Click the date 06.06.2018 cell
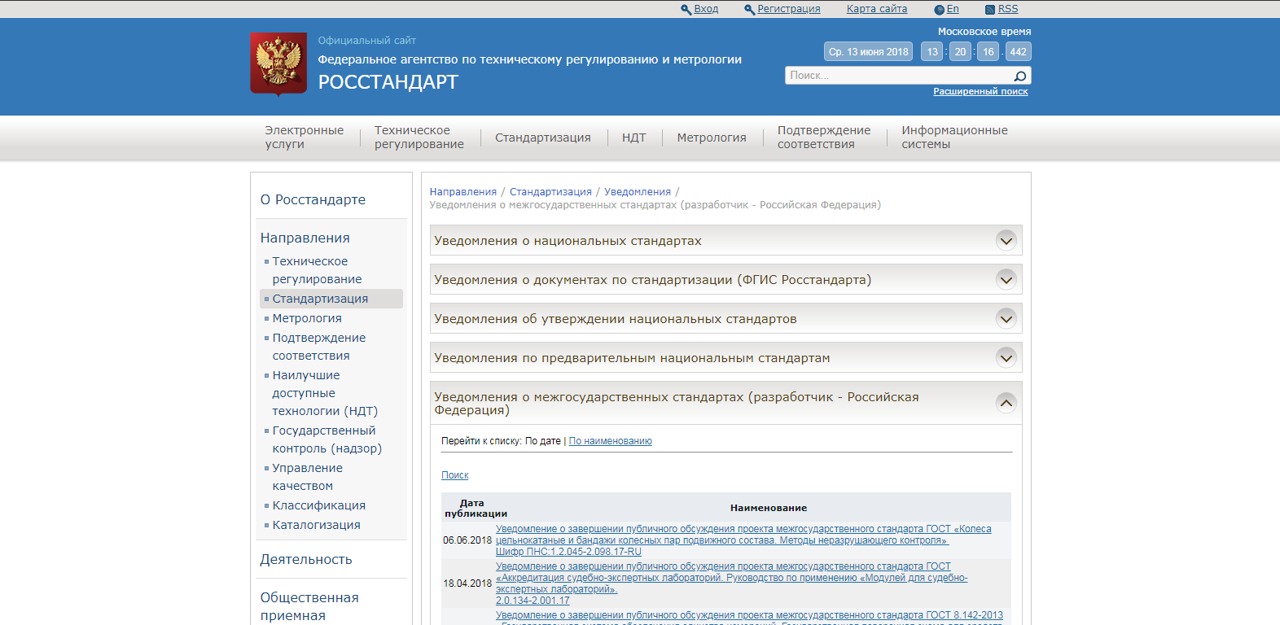The width and height of the screenshot is (1280, 625). (x=468, y=540)
